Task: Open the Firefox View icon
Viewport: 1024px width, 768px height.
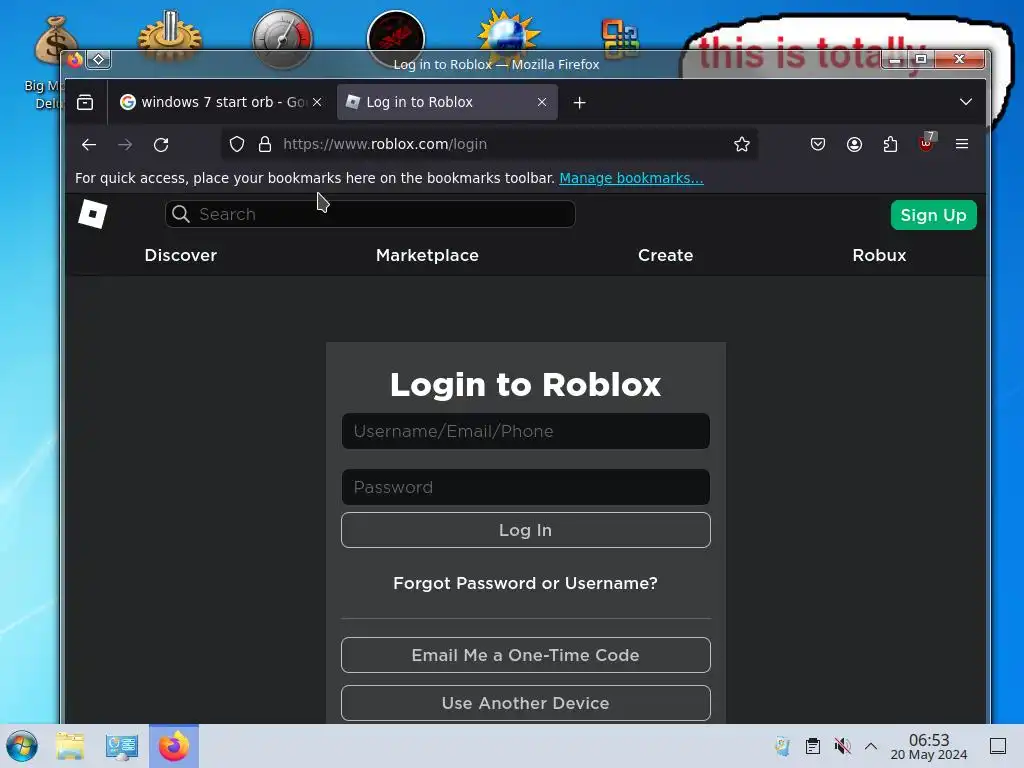Action: tap(85, 103)
